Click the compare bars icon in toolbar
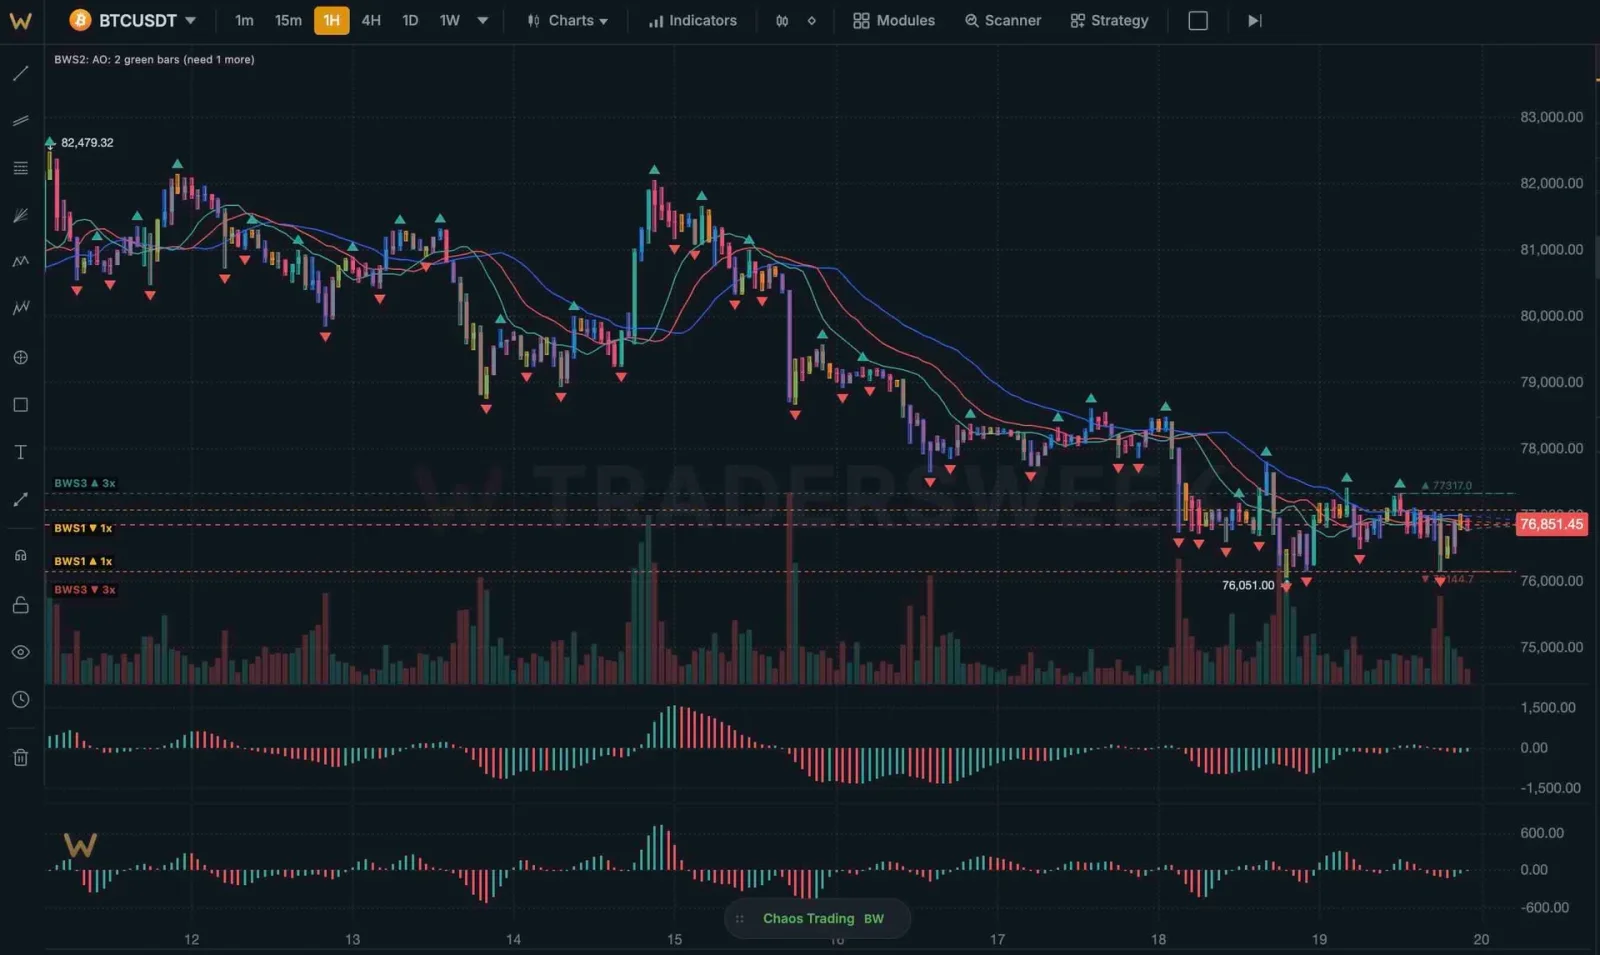1600x955 pixels. (782, 20)
